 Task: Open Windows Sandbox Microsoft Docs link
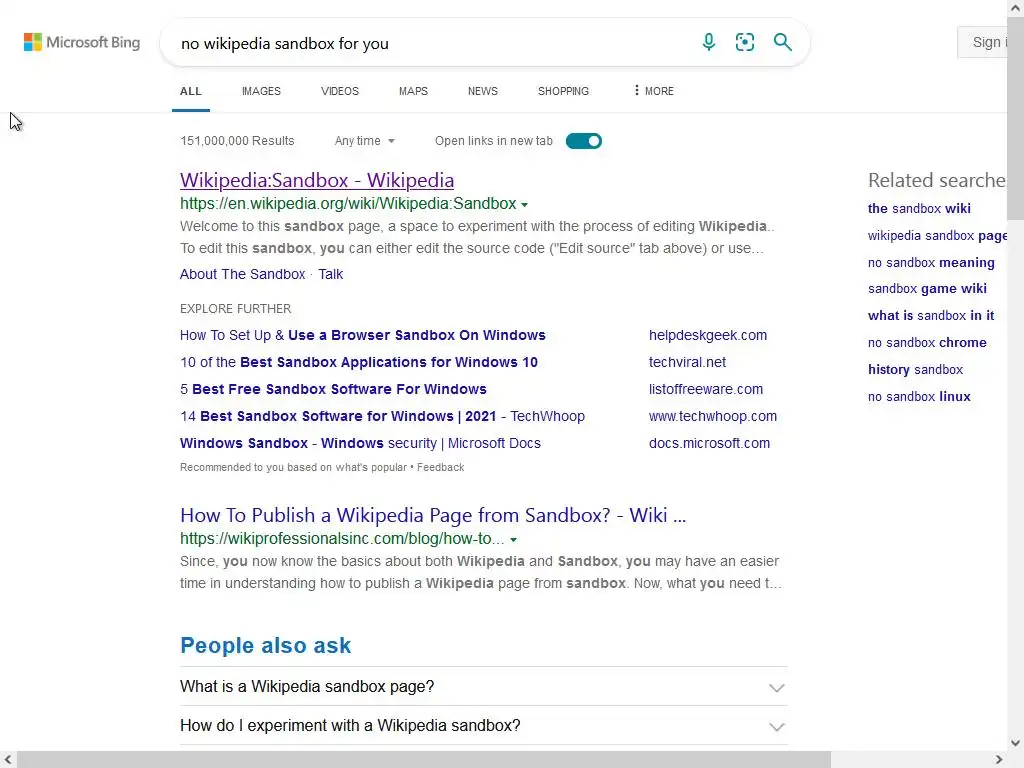coord(360,443)
